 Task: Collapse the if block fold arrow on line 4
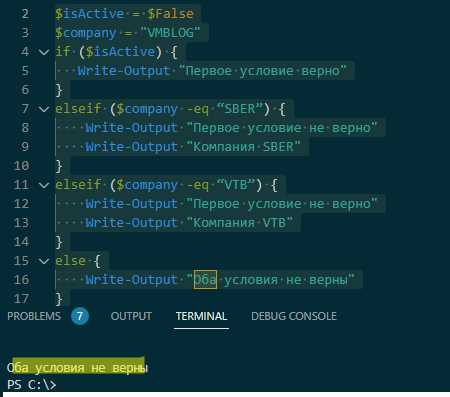click(x=44, y=52)
